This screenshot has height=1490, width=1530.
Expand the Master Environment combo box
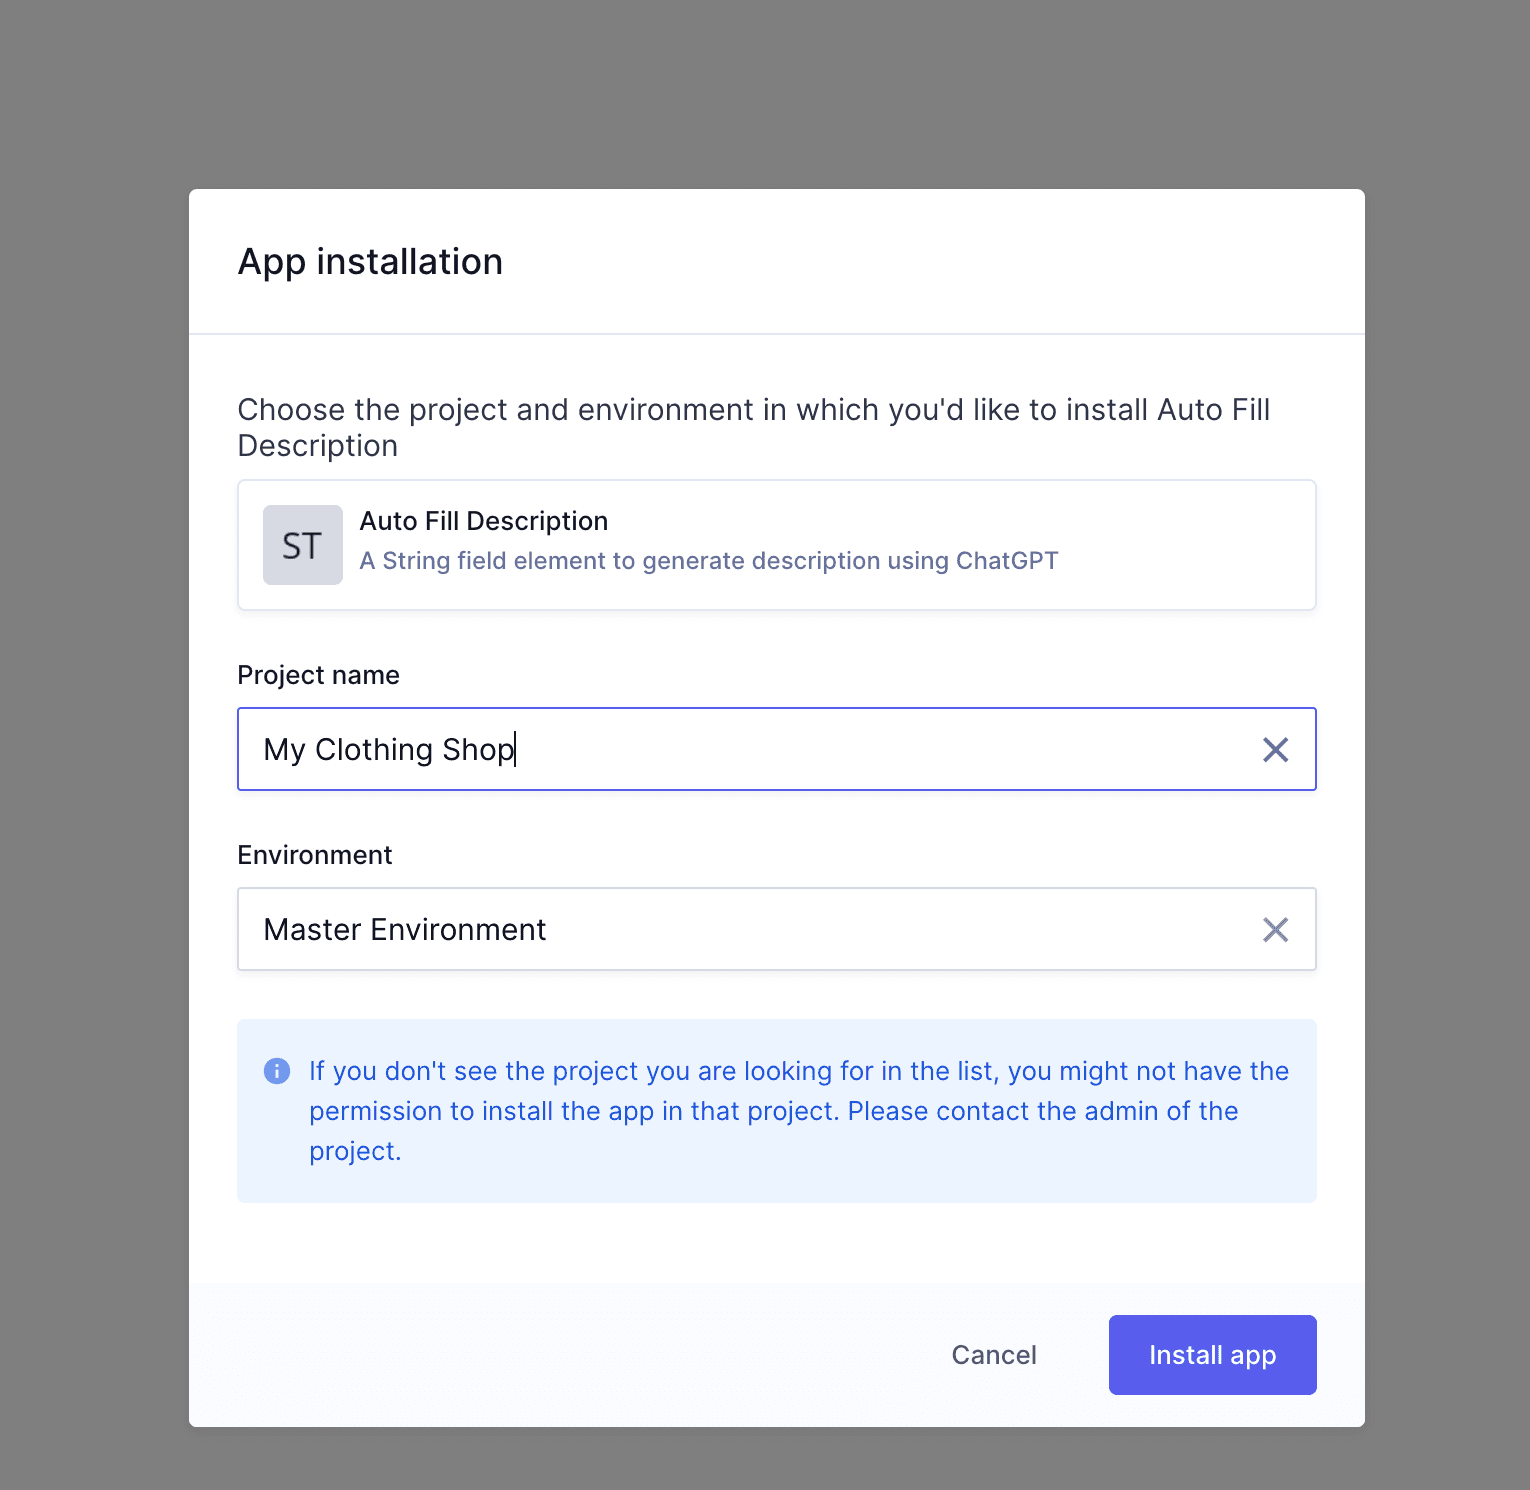coord(700,930)
